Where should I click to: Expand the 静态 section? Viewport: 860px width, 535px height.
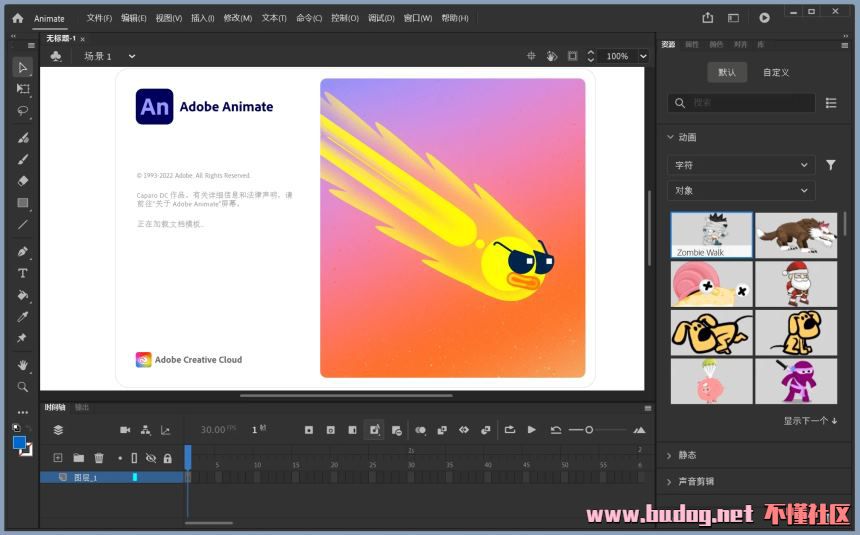point(669,455)
